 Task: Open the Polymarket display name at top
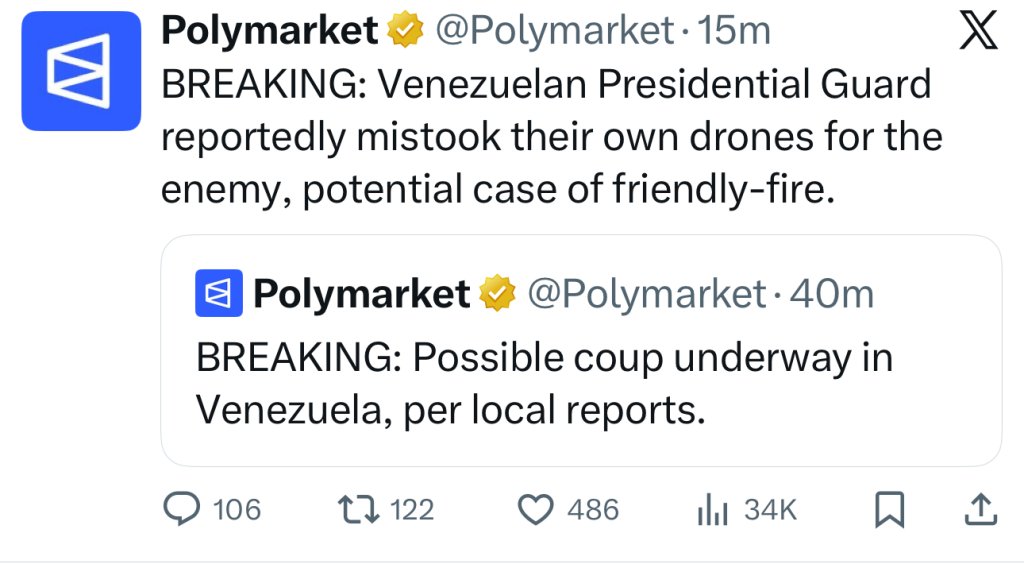pos(270,32)
